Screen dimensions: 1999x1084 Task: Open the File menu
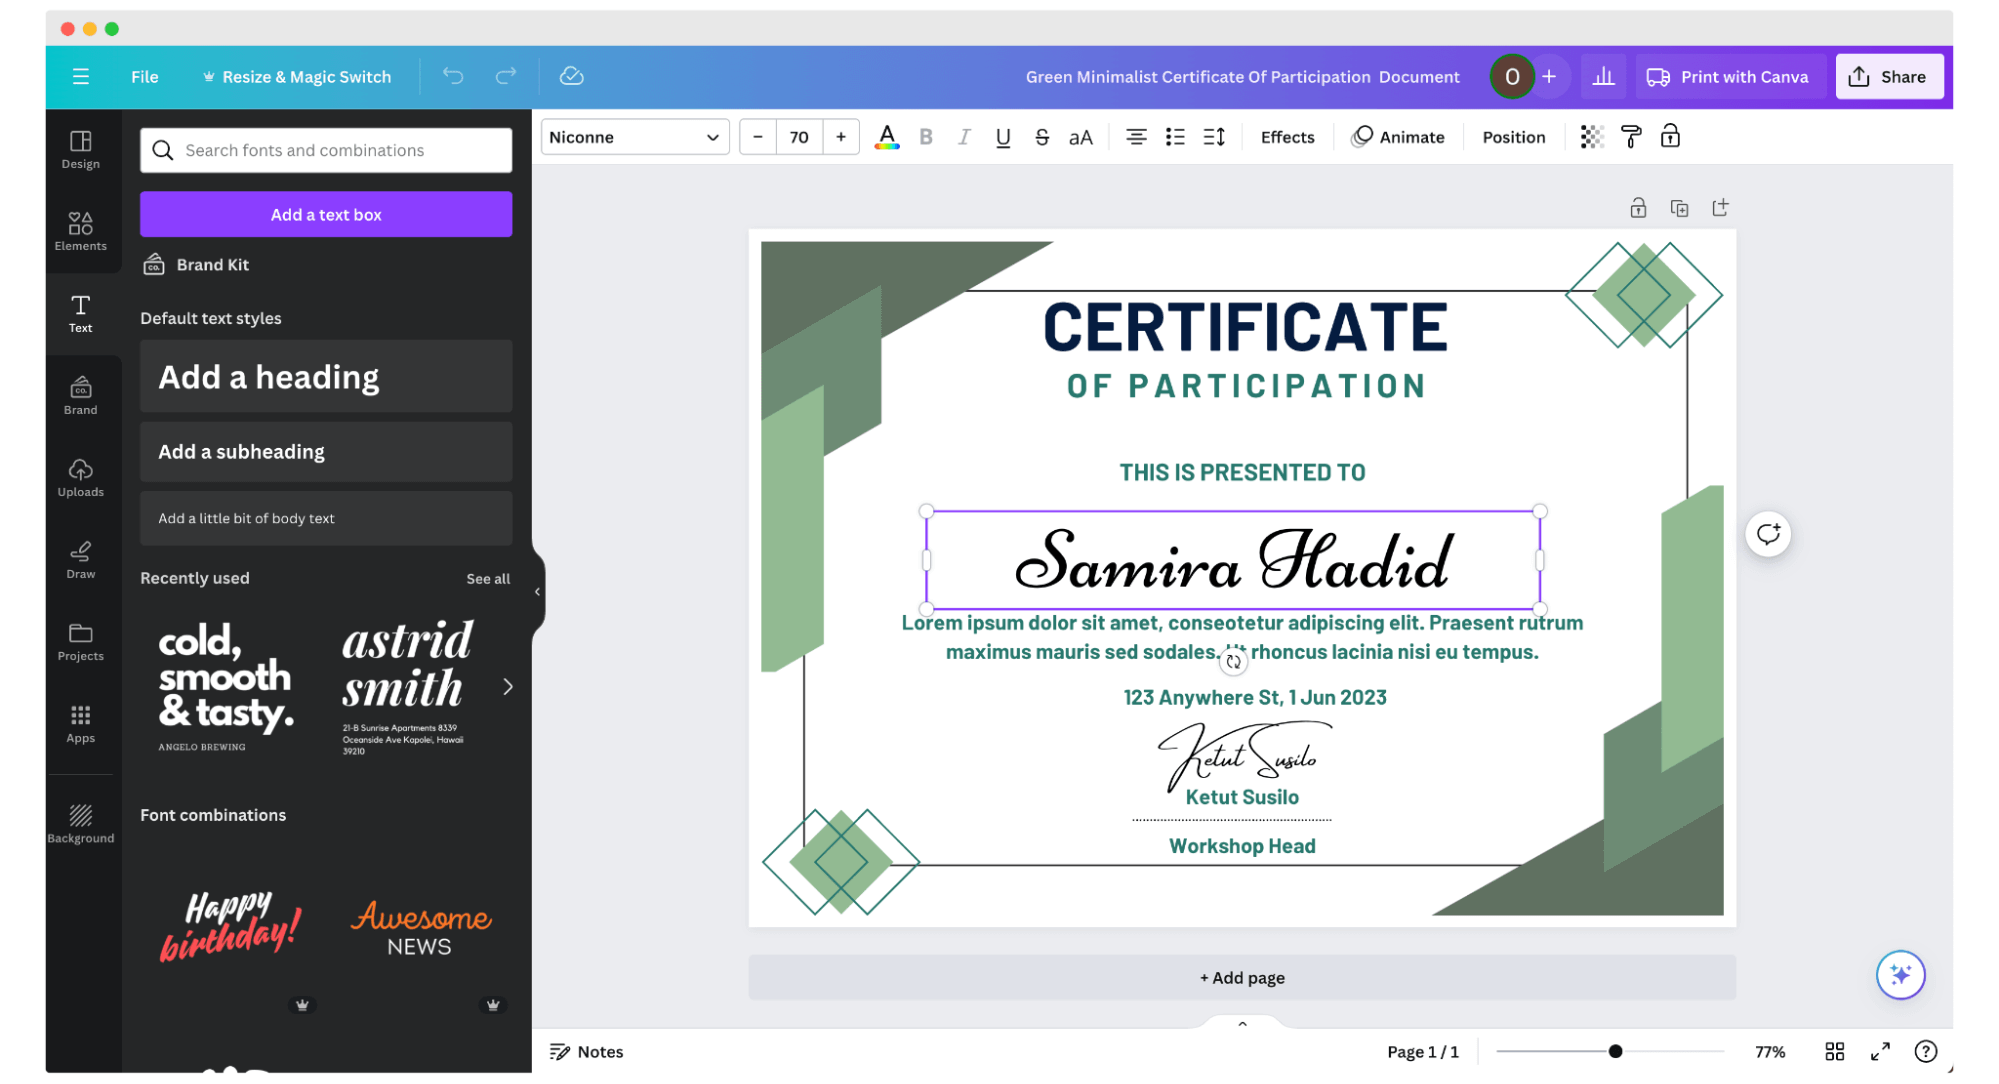point(144,77)
